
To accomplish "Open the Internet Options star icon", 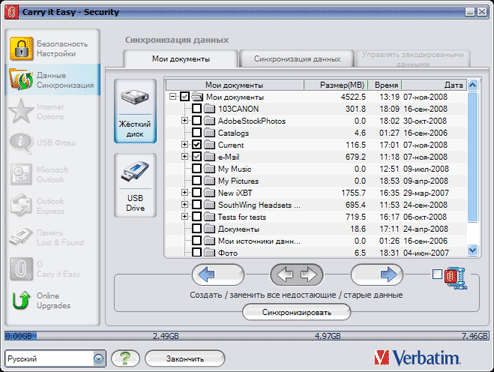I will coord(21,111).
